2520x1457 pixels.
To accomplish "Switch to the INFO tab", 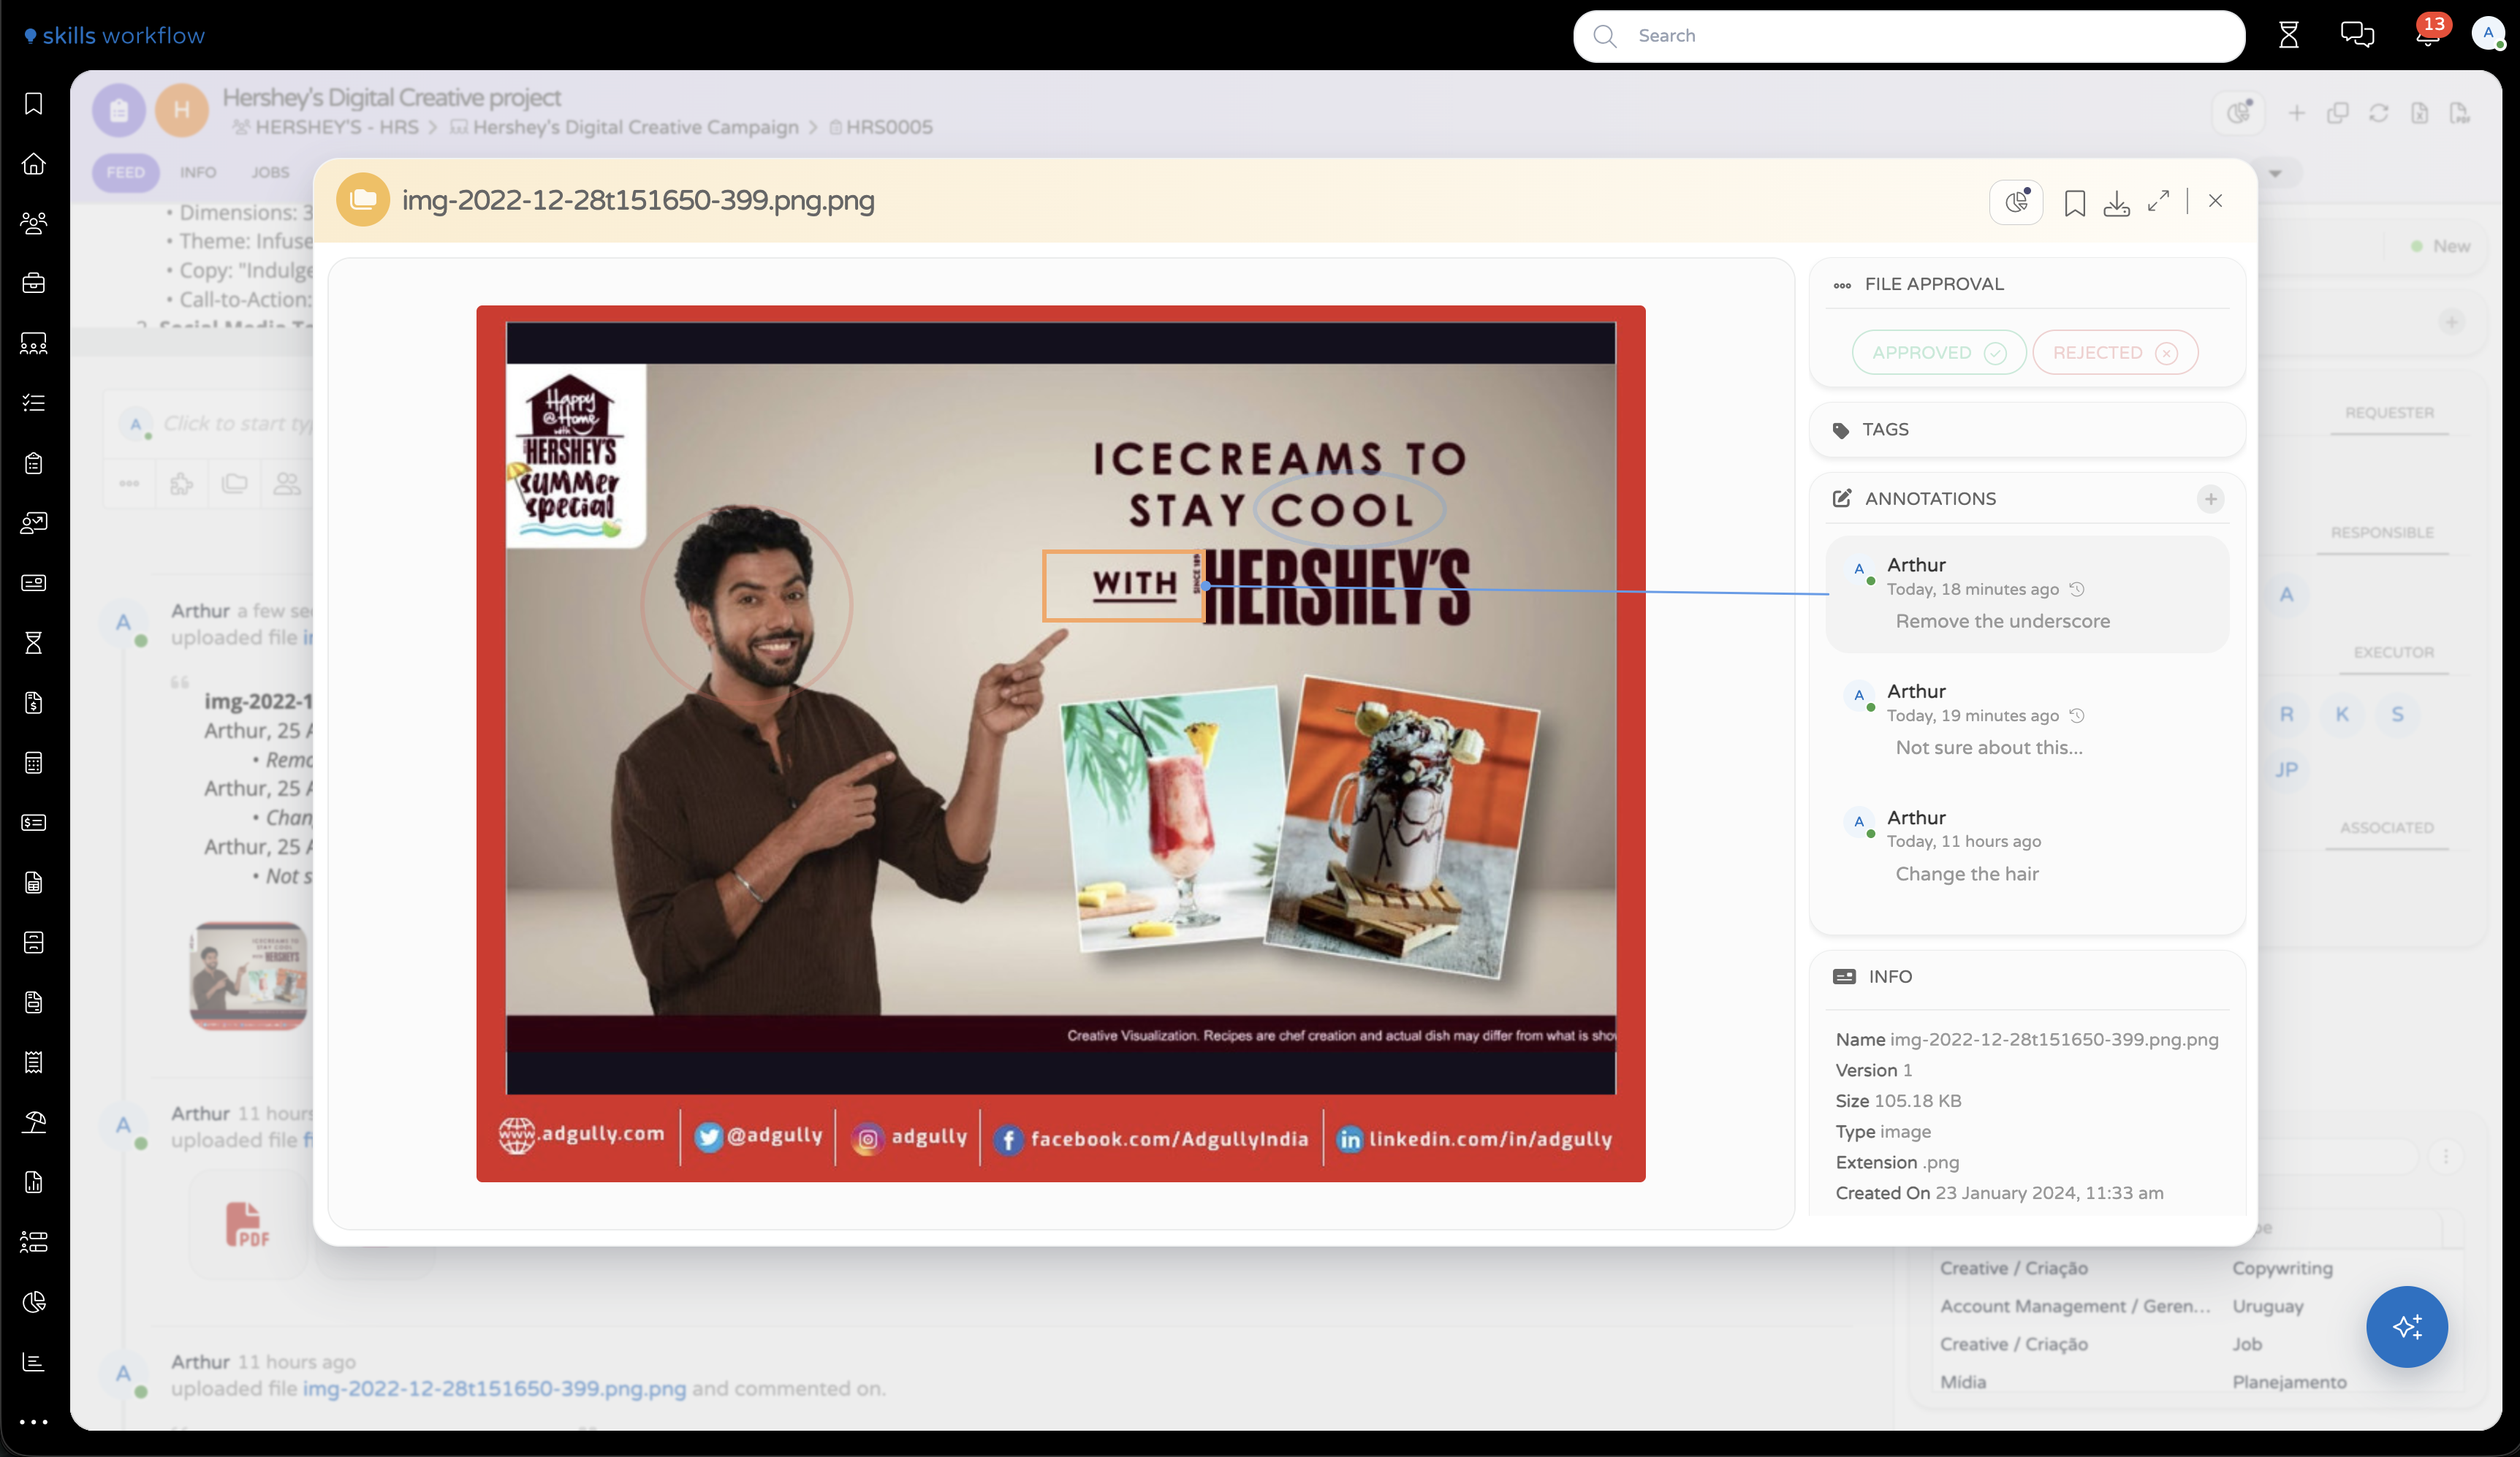I will click(x=198, y=173).
